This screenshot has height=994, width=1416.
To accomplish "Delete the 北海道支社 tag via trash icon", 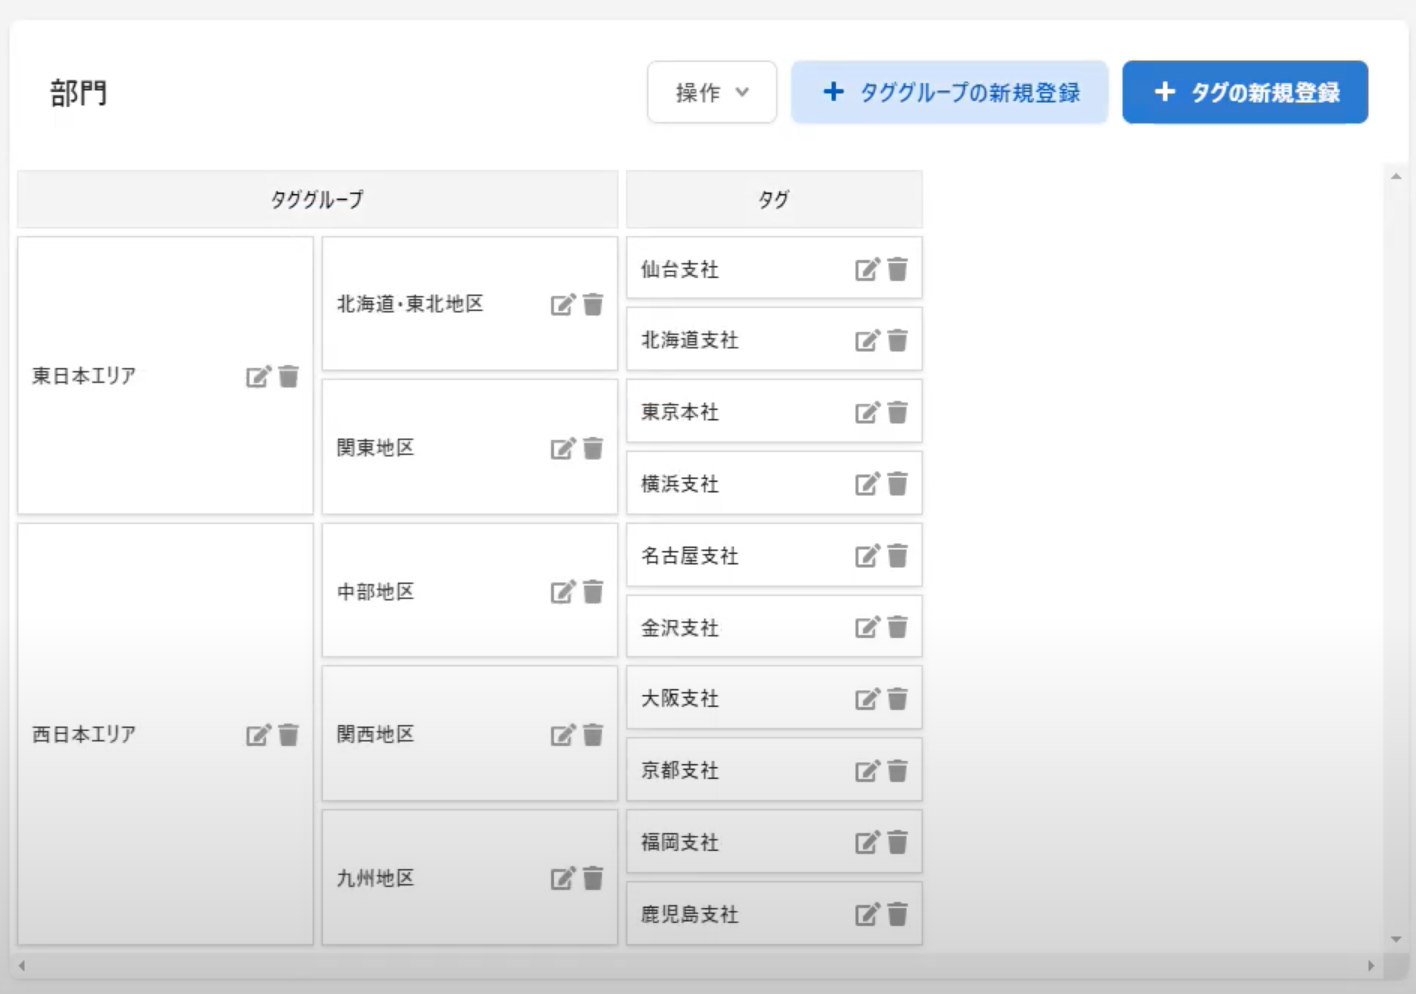I will pyautogui.click(x=898, y=341).
